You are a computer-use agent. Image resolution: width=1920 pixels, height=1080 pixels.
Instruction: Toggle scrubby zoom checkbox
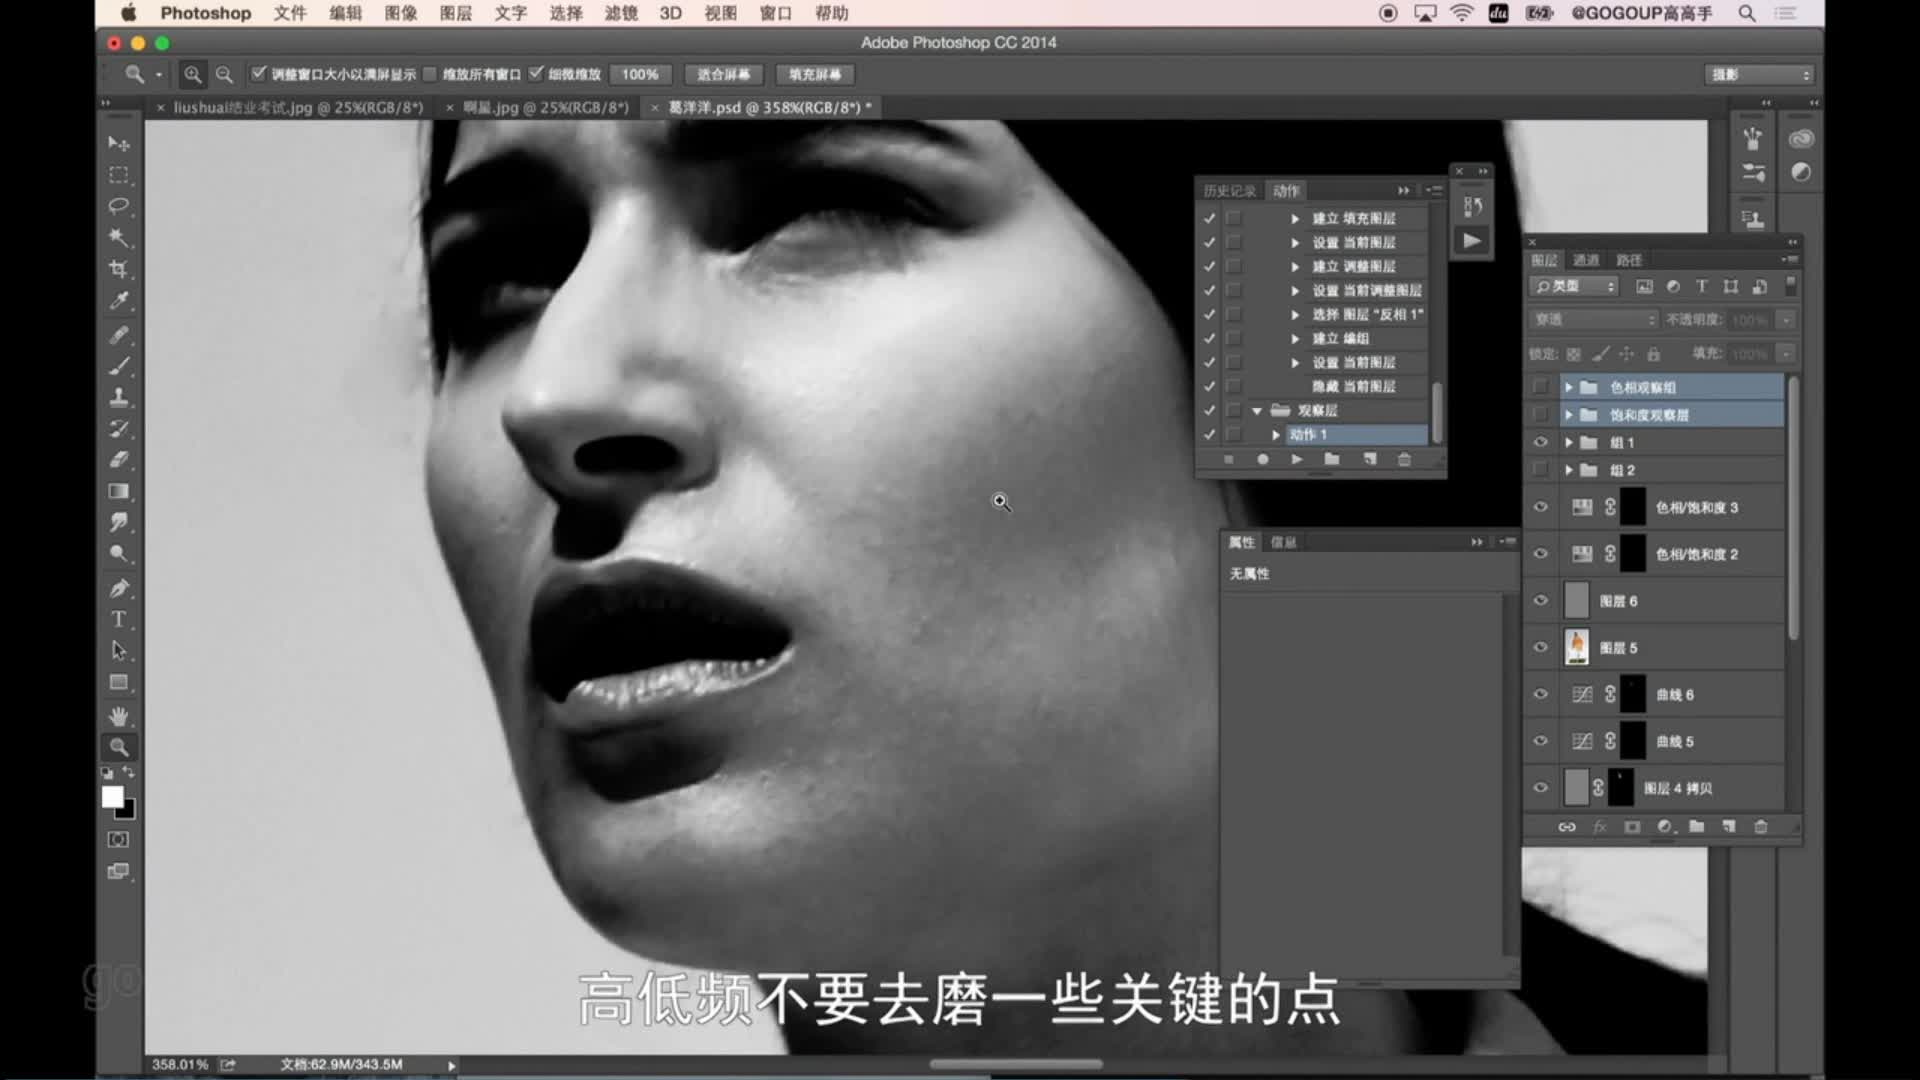coord(536,73)
